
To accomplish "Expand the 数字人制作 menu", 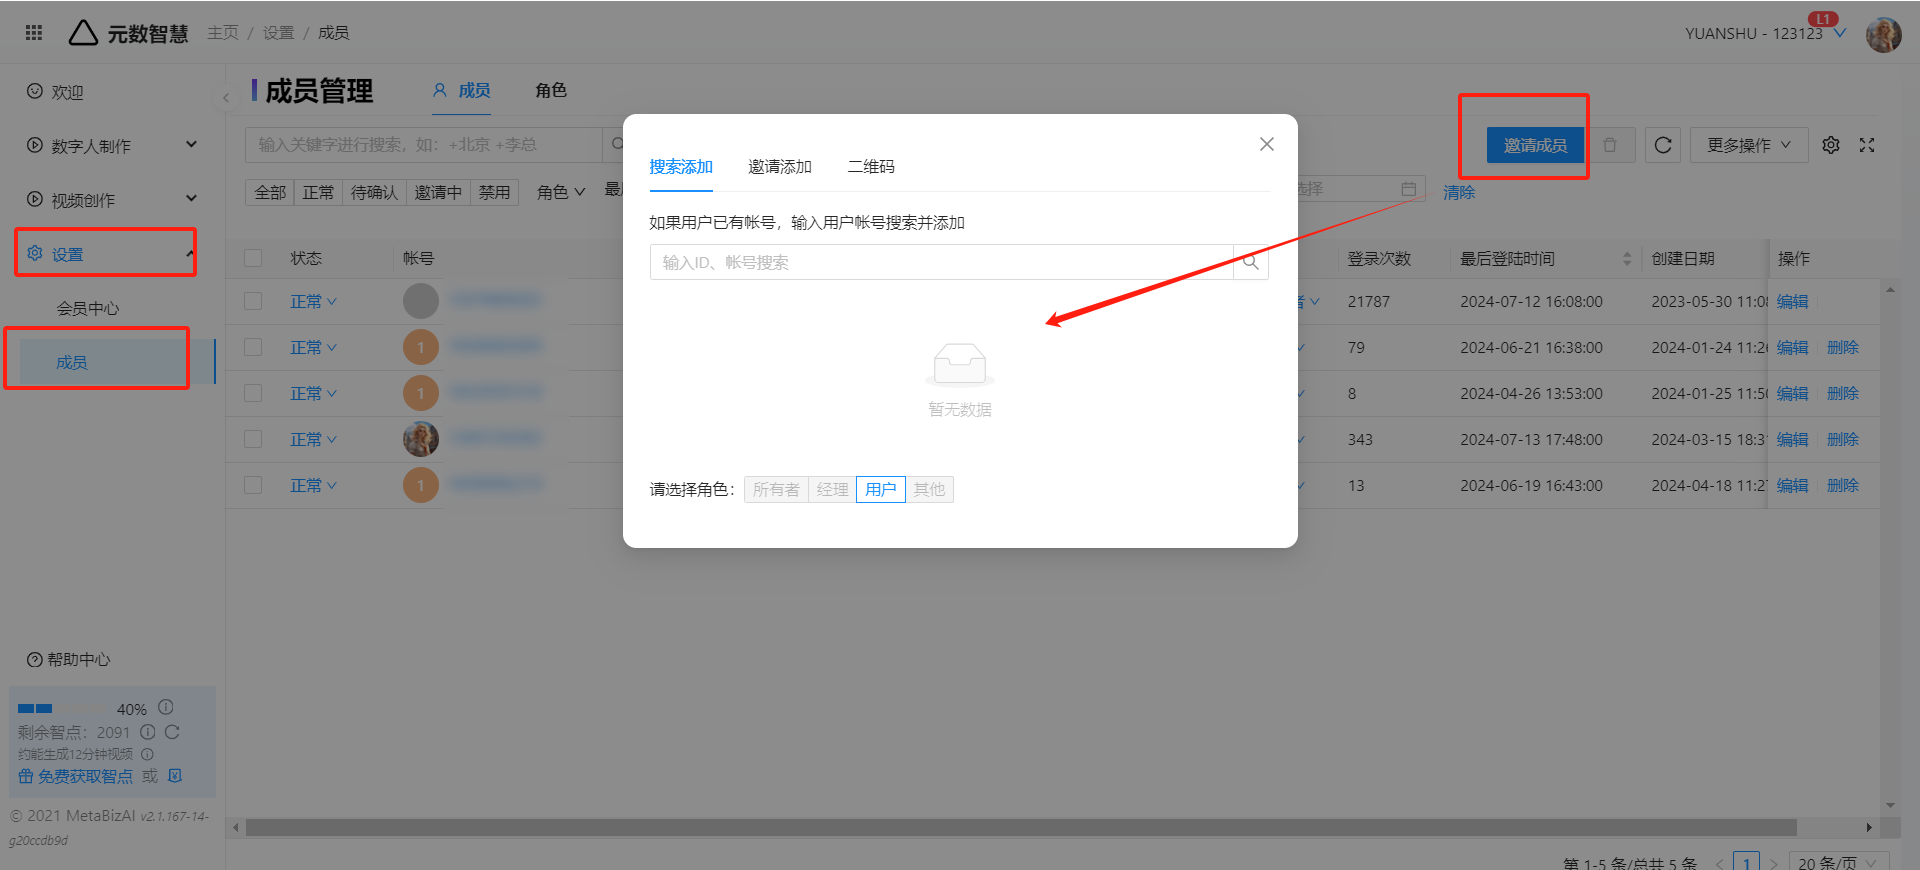I will click(x=112, y=145).
